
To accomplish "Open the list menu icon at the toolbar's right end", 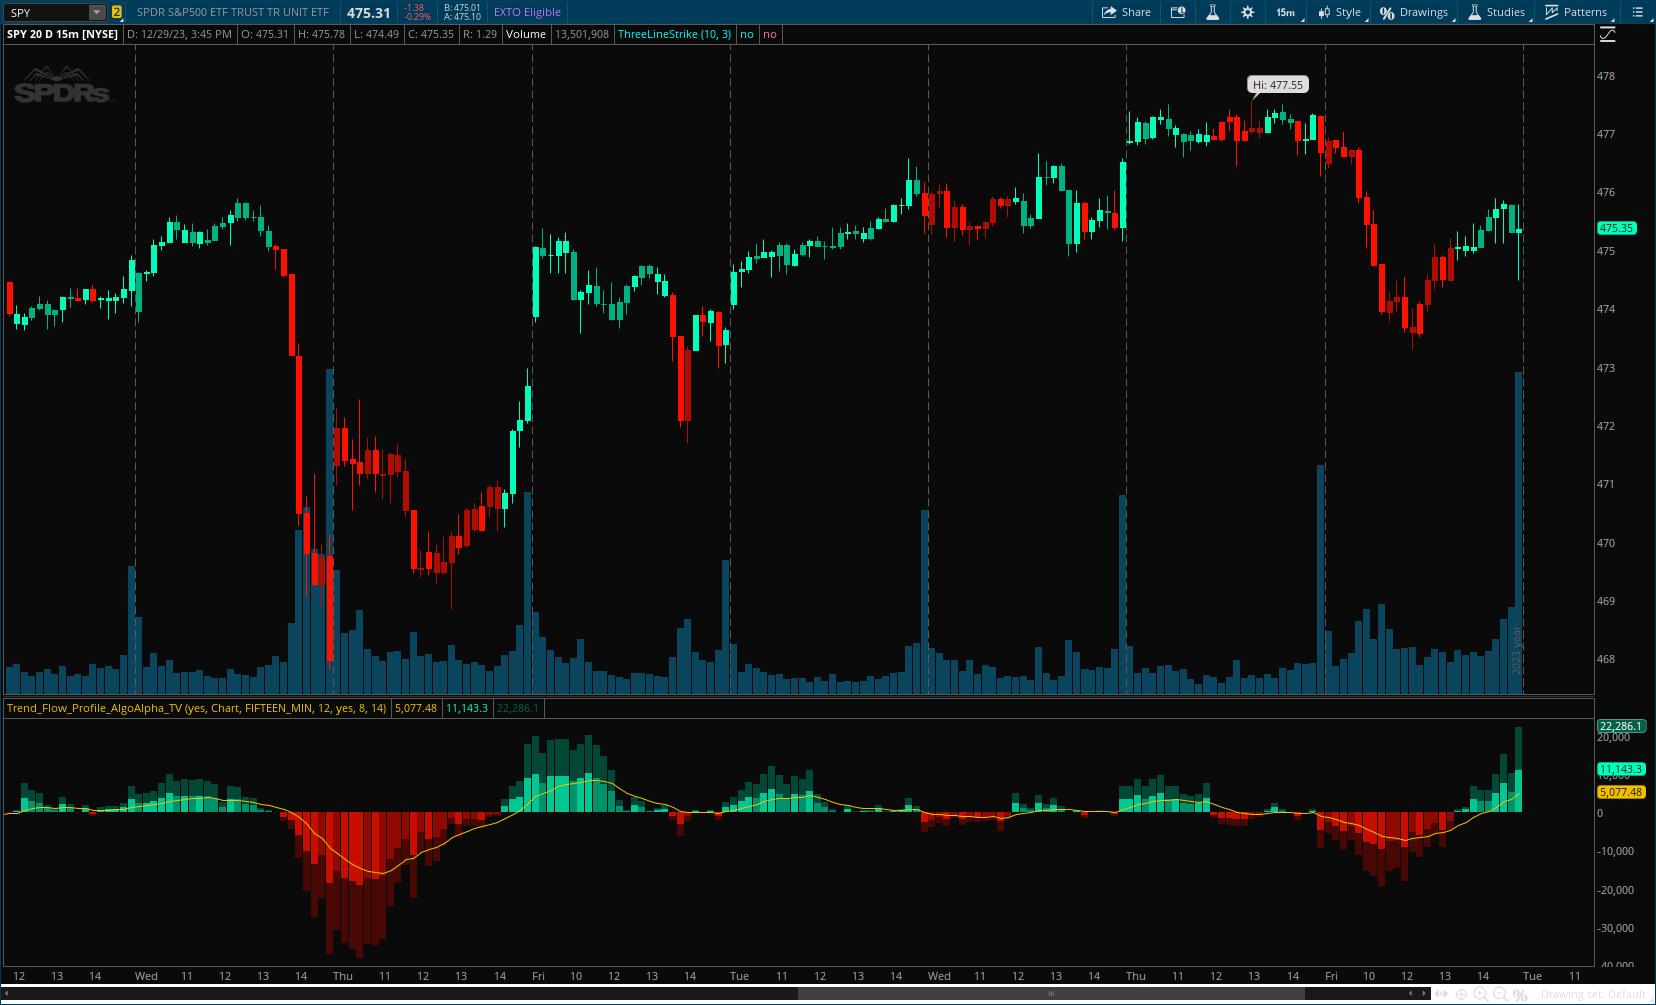I will pos(1637,12).
